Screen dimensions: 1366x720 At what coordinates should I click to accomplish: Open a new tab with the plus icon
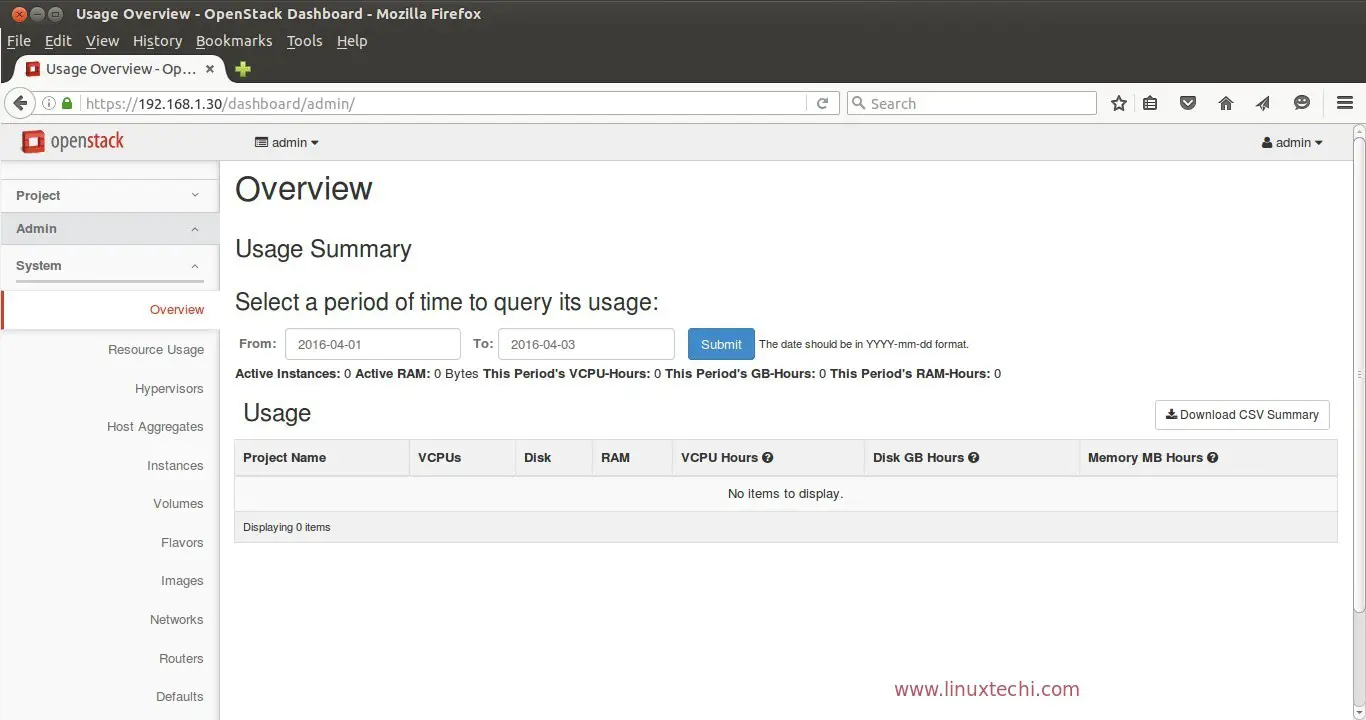click(x=242, y=69)
